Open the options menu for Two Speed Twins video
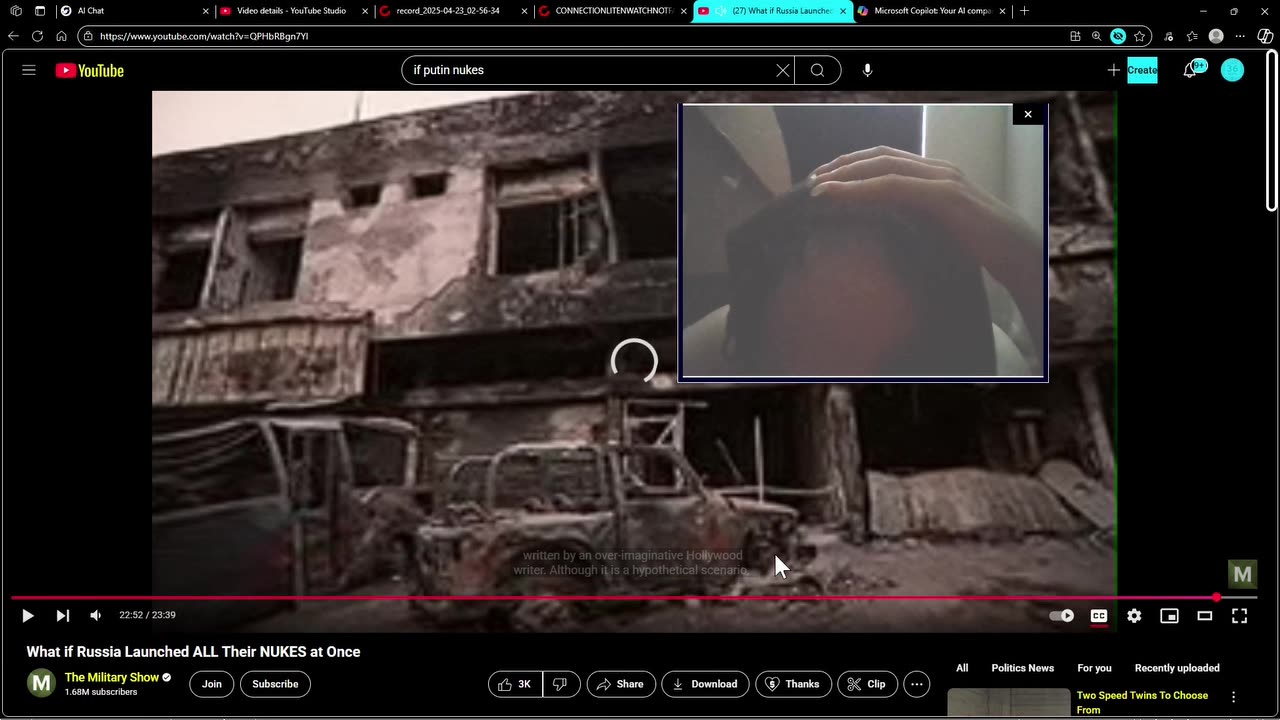The image size is (1280, 720). coord(1233,697)
